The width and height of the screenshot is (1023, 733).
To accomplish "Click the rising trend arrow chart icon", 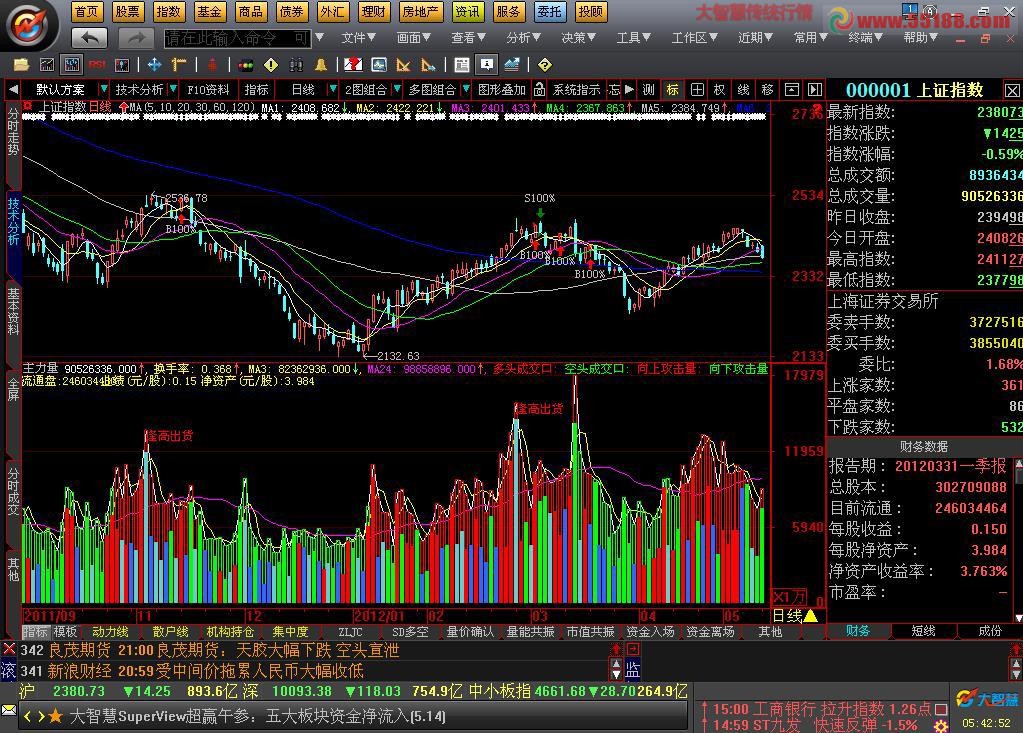I will (512, 65).
